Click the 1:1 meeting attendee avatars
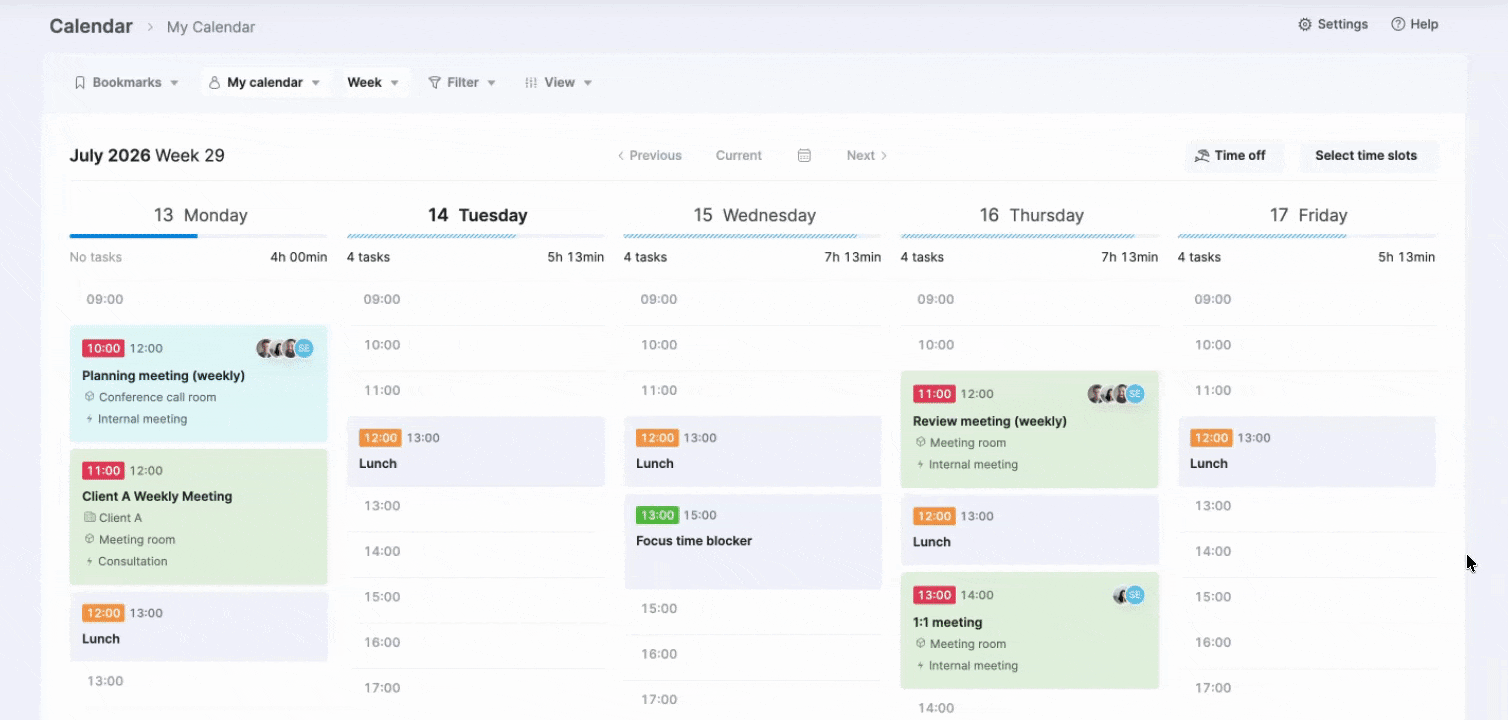The height and width of the screenshot is (720, 1508). click(1128, 595)
